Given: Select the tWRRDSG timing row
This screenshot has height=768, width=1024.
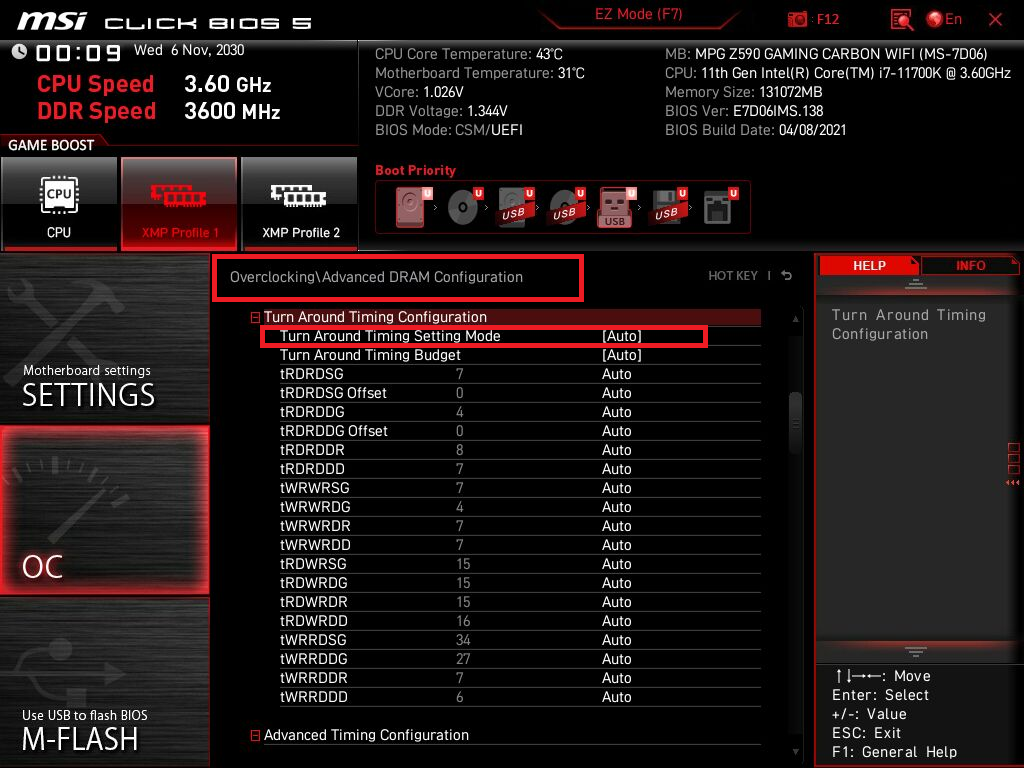Looking at the screenshot, I should click(x=520, y=639).
